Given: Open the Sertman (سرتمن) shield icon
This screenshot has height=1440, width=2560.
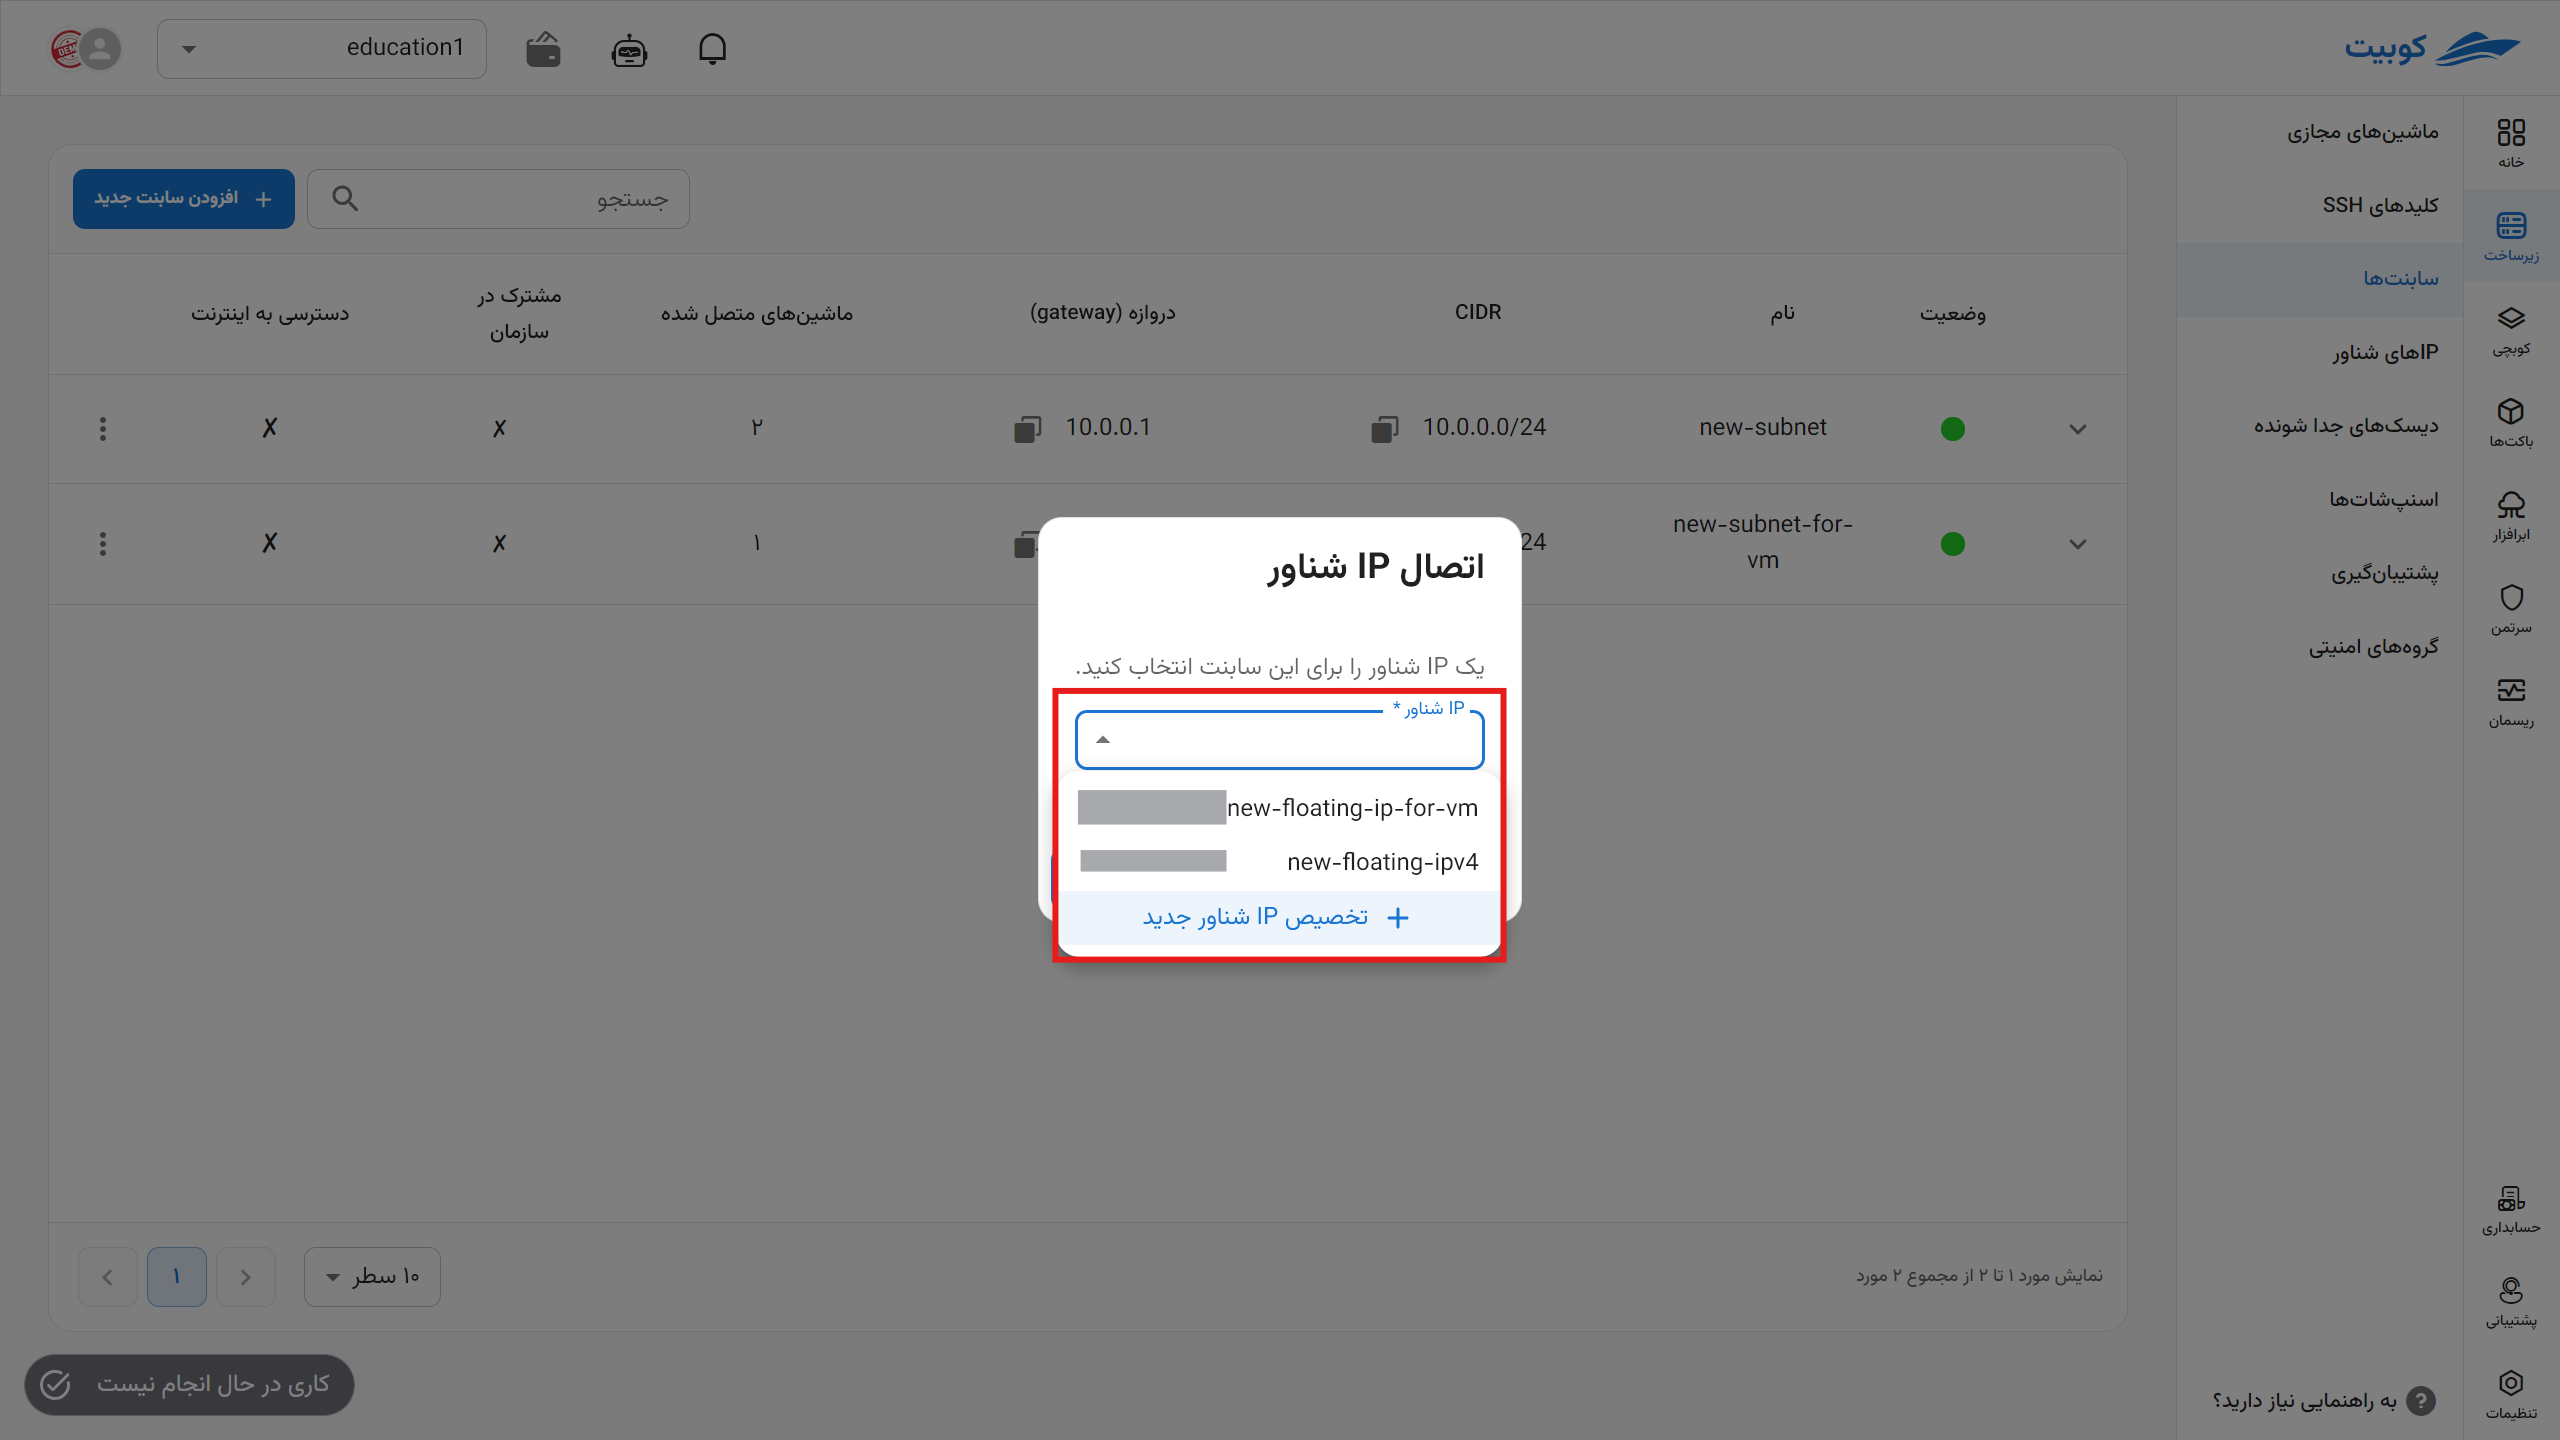Looking at the screenshot, I should [2511, 609].
